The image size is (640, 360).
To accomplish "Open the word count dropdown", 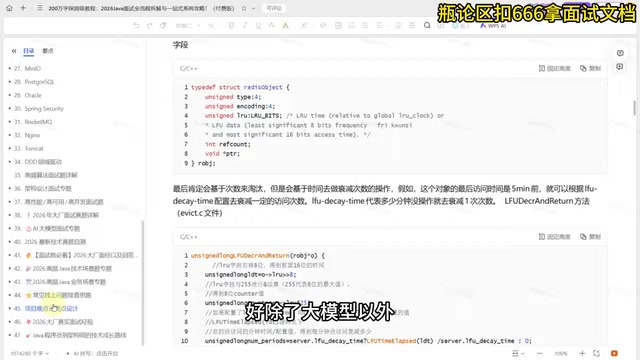I will tap(30, 353).
